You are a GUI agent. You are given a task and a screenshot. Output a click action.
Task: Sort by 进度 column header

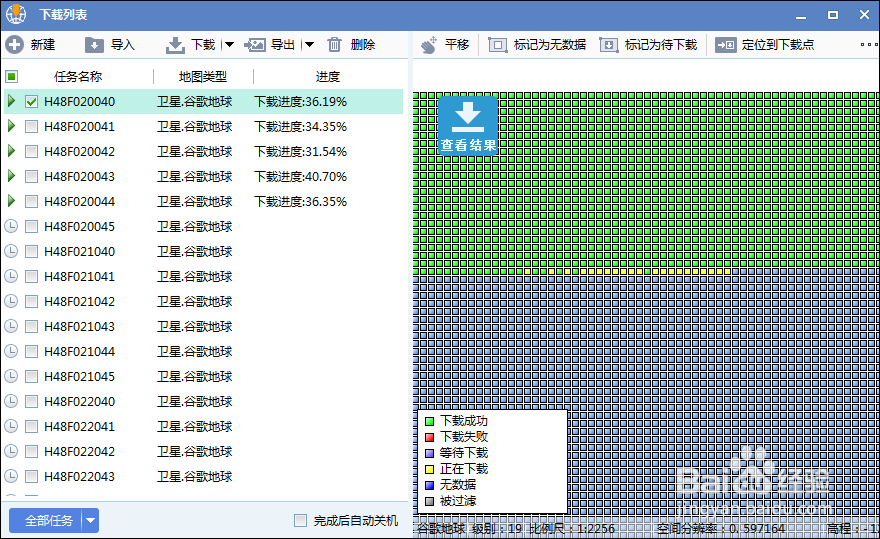(x=328, y=76)
